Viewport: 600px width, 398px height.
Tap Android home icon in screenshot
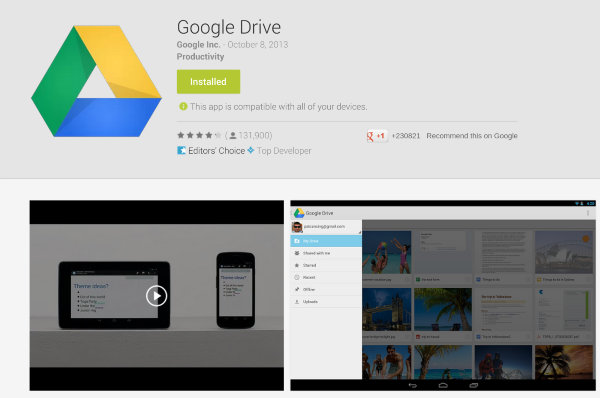(x=443, y=385)
